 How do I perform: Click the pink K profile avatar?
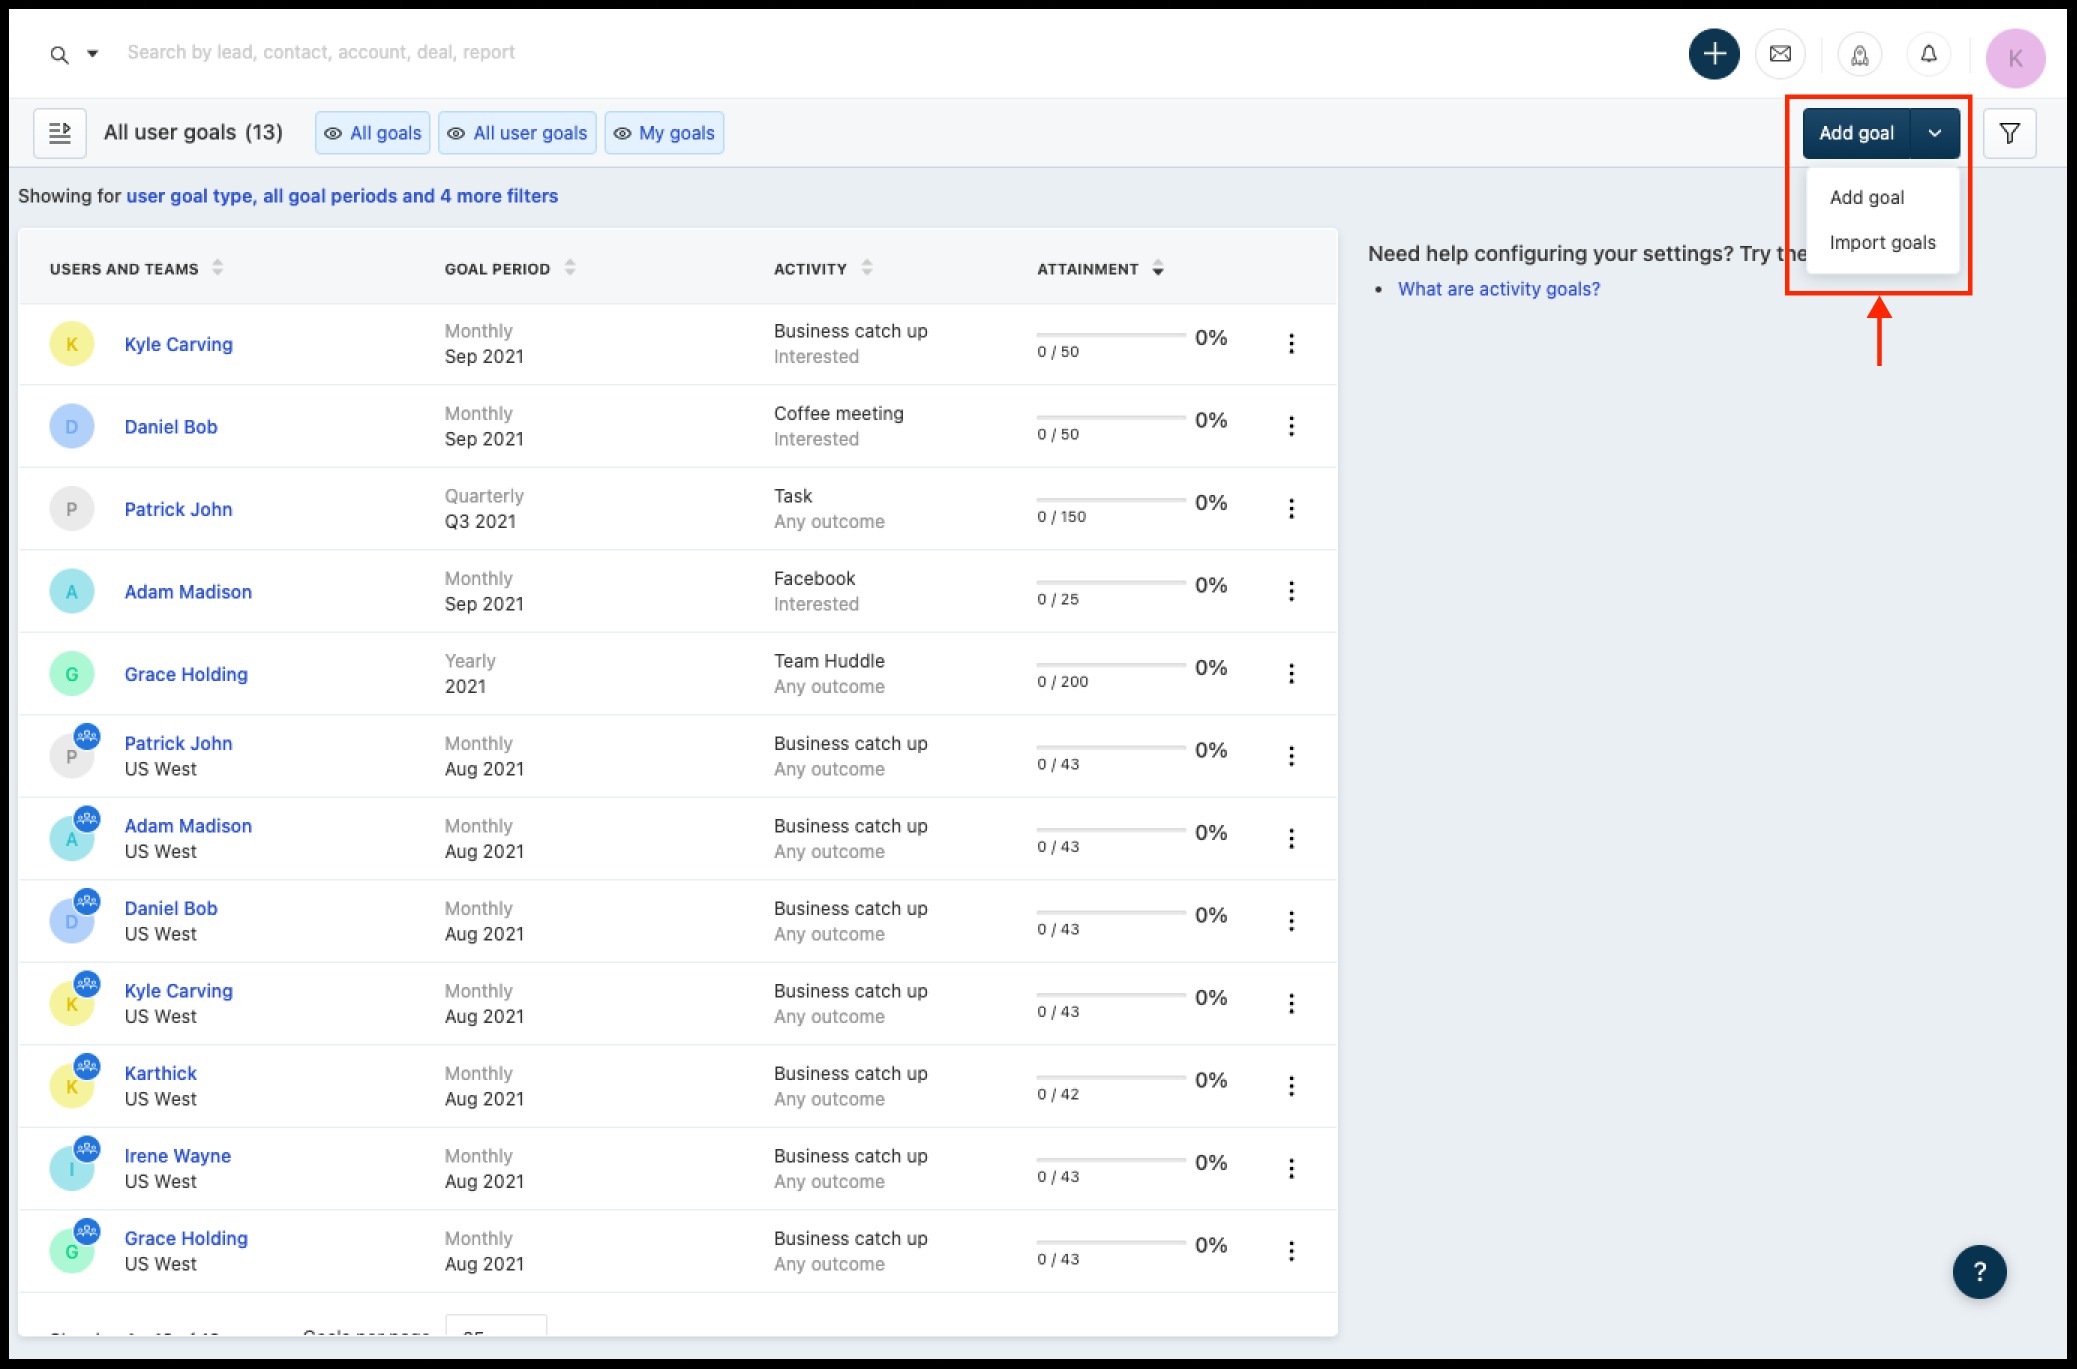click(2015, 58)
